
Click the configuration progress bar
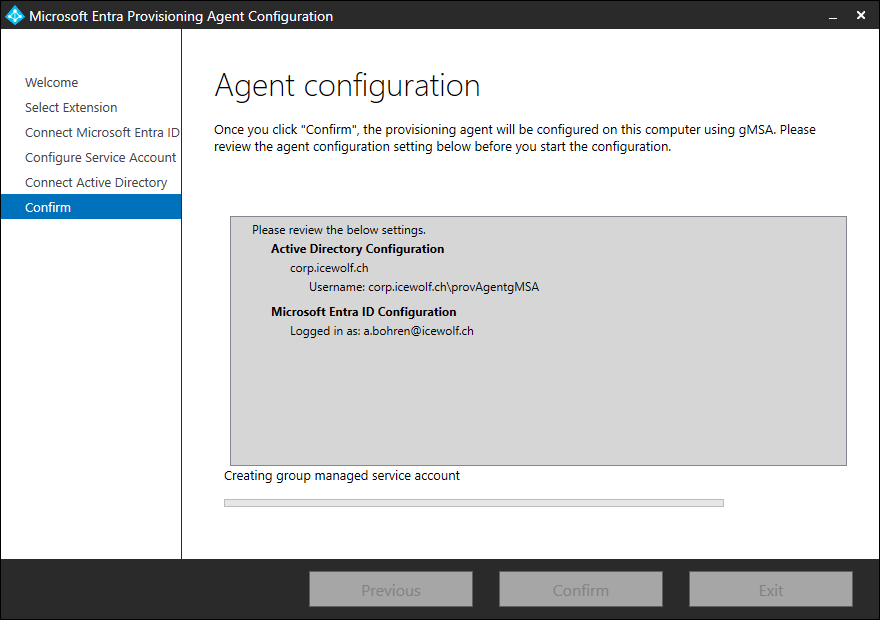click(x=473, y=503)
